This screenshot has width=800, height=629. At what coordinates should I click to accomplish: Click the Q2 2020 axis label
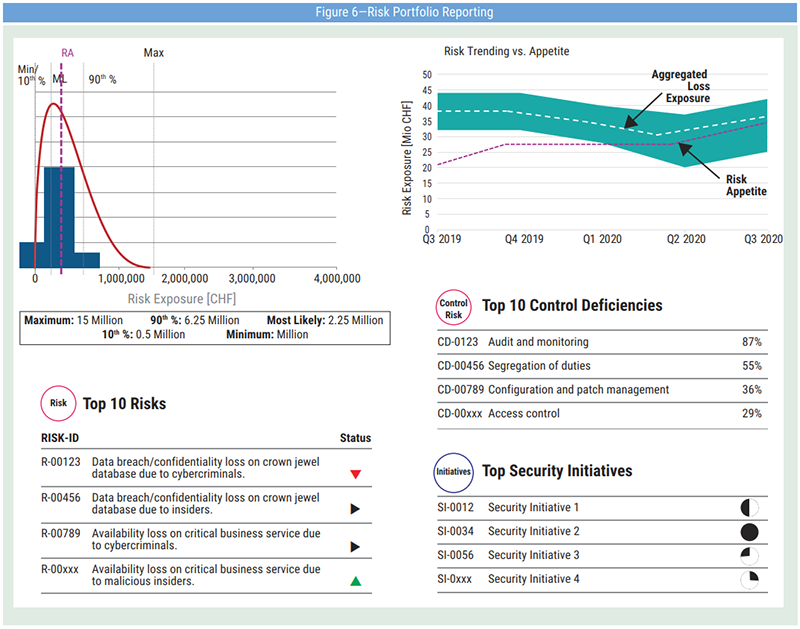tap(684, 239)
